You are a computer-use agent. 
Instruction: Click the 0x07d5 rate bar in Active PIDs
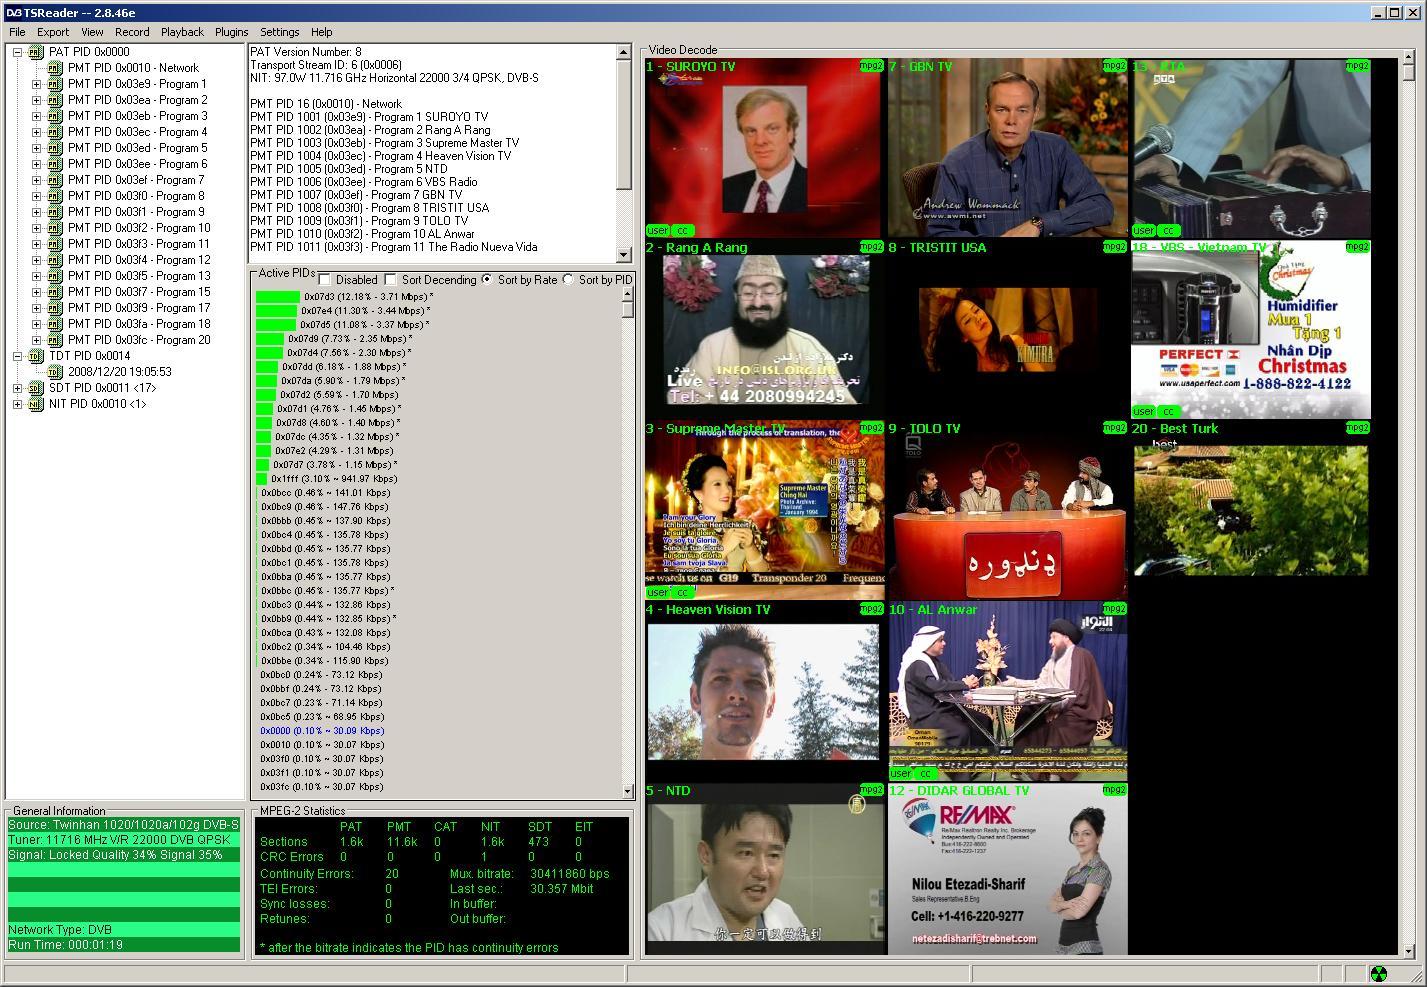[276, 325]
